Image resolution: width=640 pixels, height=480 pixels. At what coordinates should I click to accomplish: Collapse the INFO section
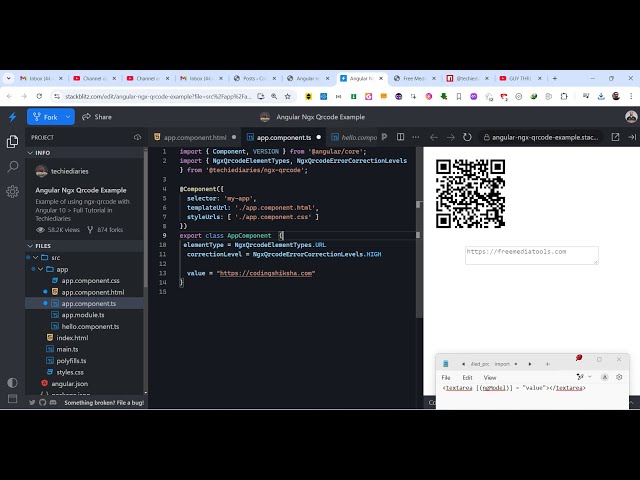[x=30, y=153]
